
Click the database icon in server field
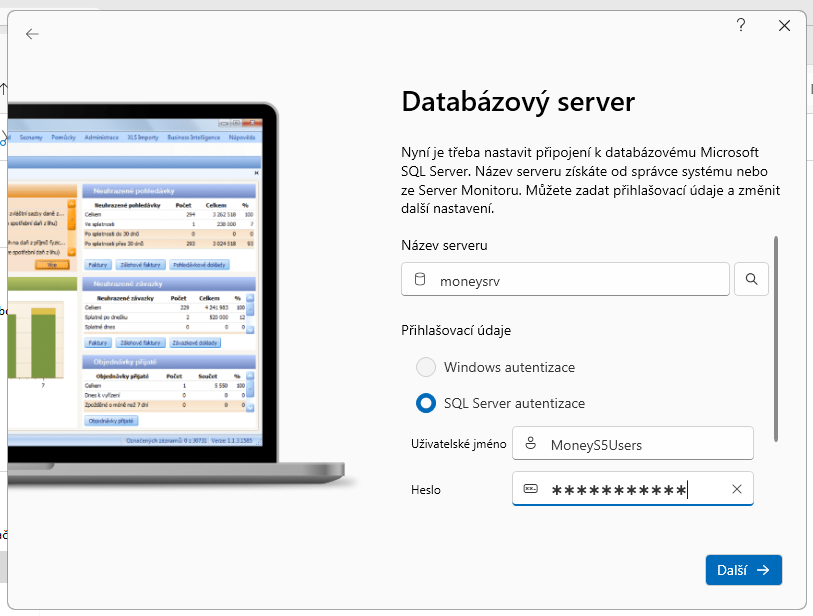(420, 280)
